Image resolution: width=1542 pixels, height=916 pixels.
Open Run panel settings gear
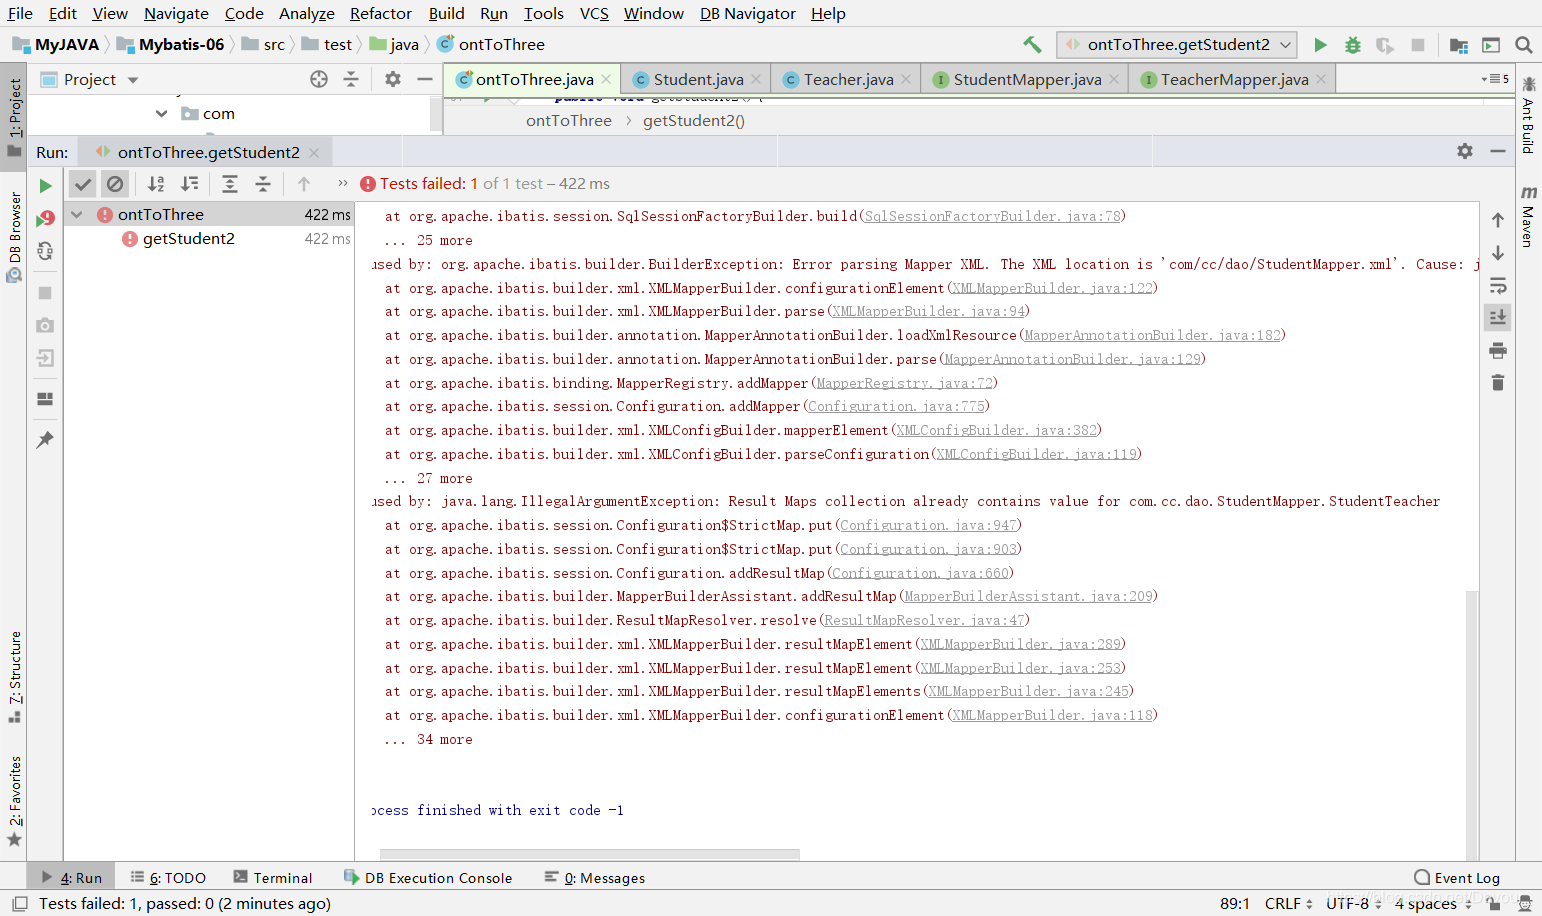click(1465, 151)
